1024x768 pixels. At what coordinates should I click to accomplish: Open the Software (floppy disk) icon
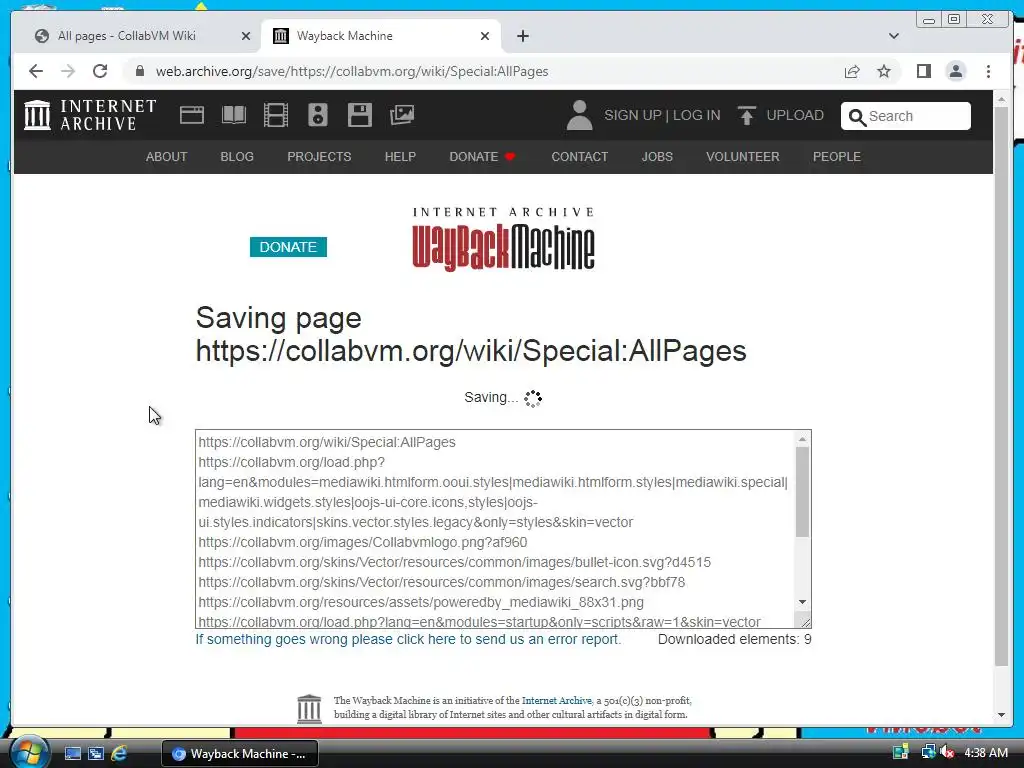360,115
